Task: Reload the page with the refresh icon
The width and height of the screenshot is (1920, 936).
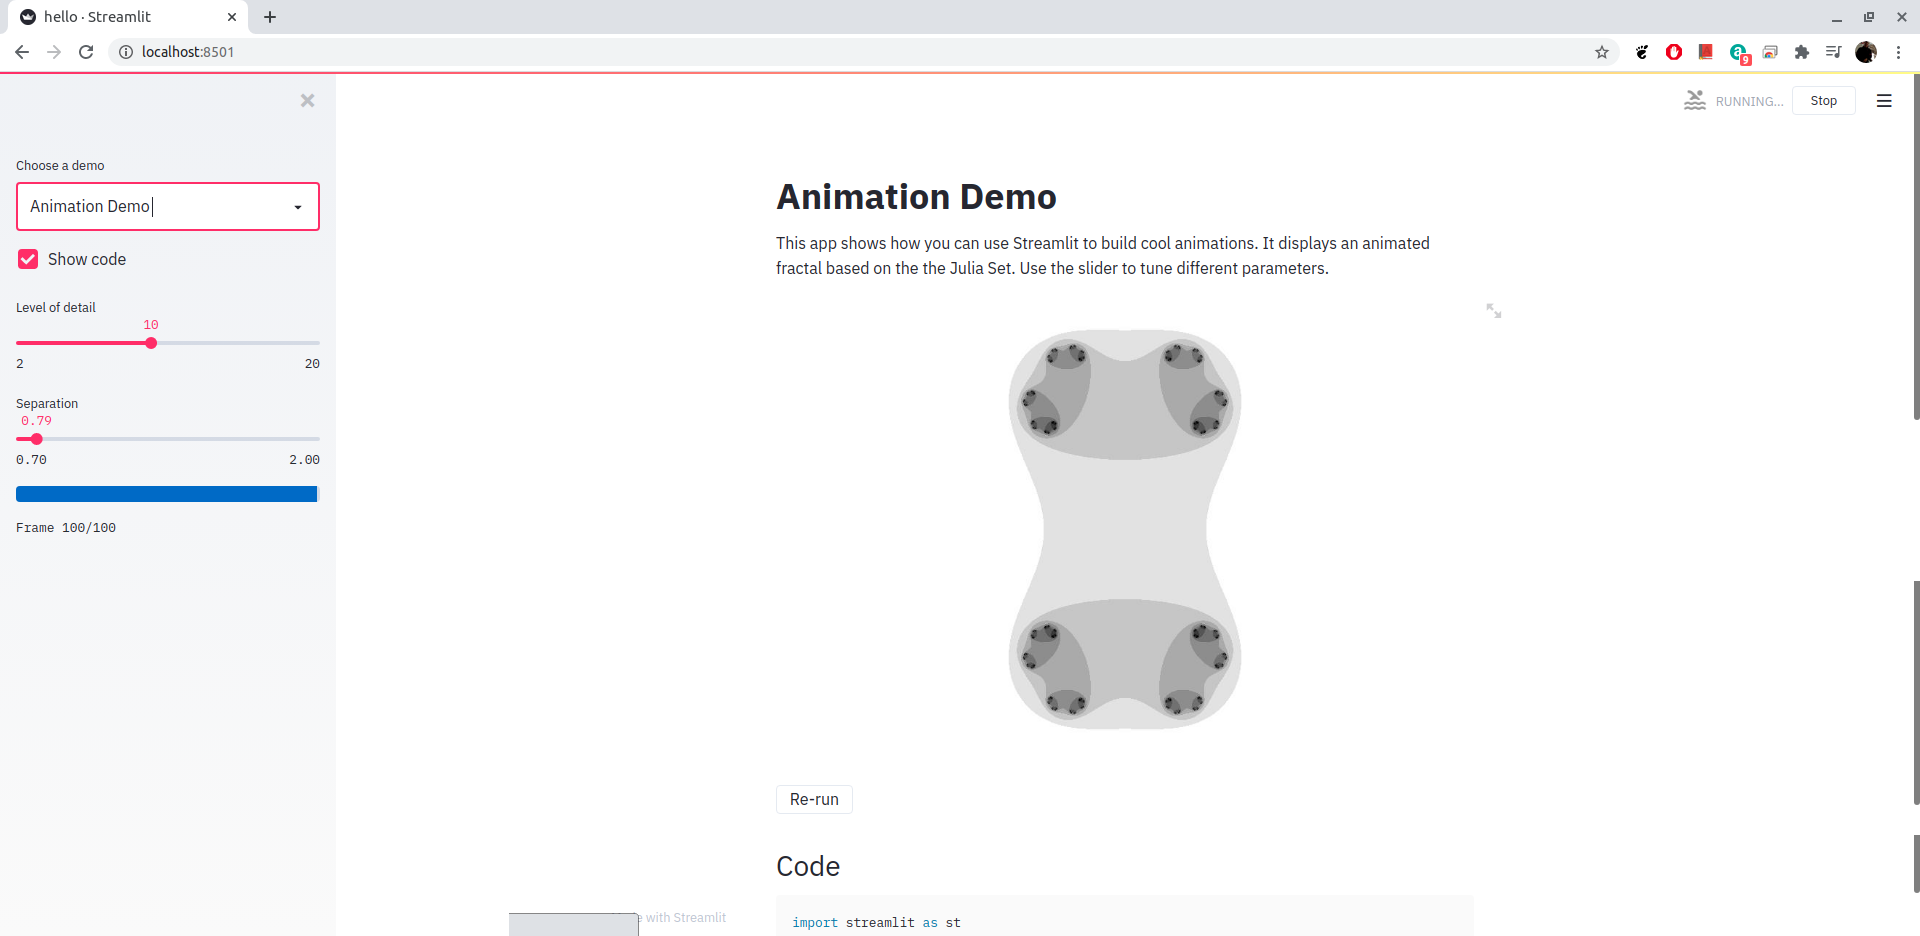Action: 86,52
